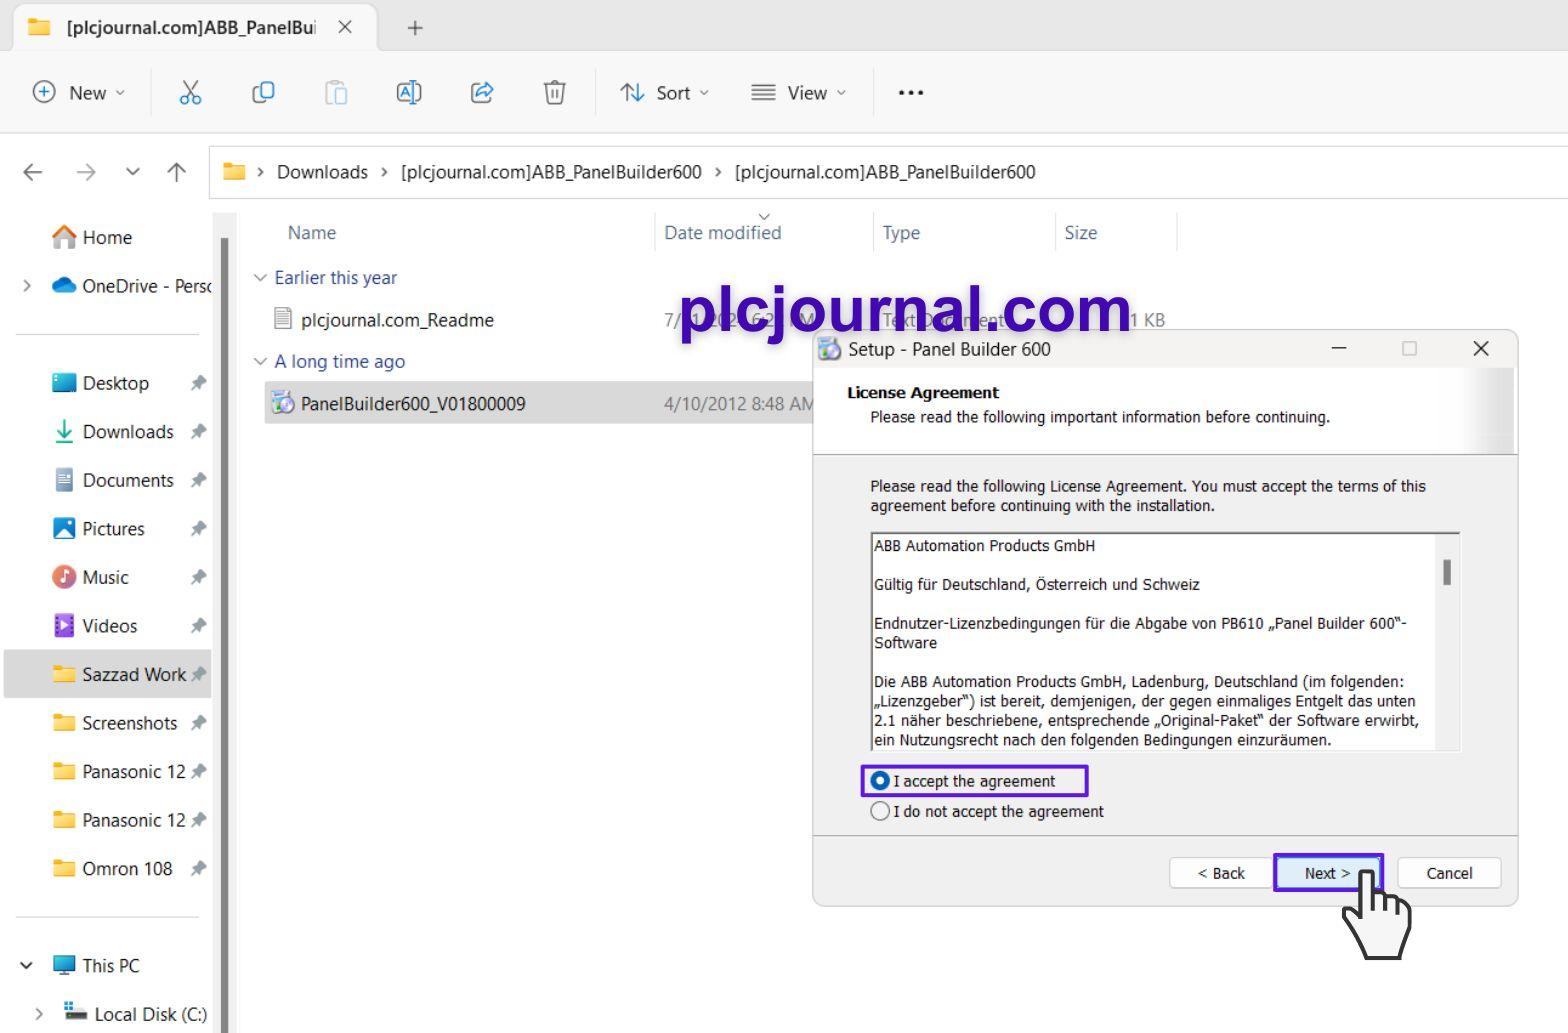
Task: Open Pictures in quick access
Action: point(113,529)
